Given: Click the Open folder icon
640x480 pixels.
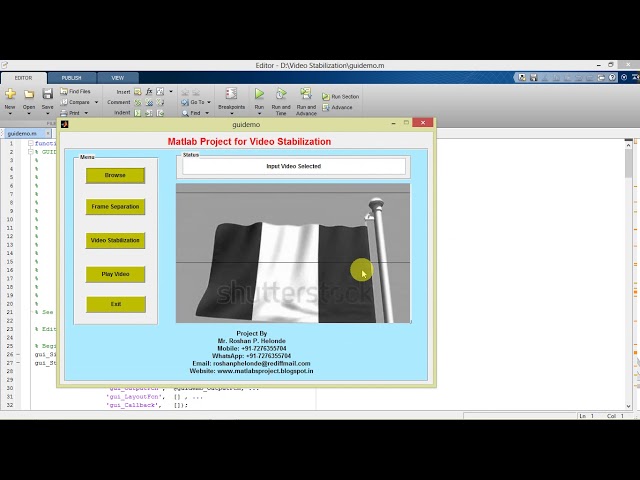Looking at the screenshot, I should [29, 94].
